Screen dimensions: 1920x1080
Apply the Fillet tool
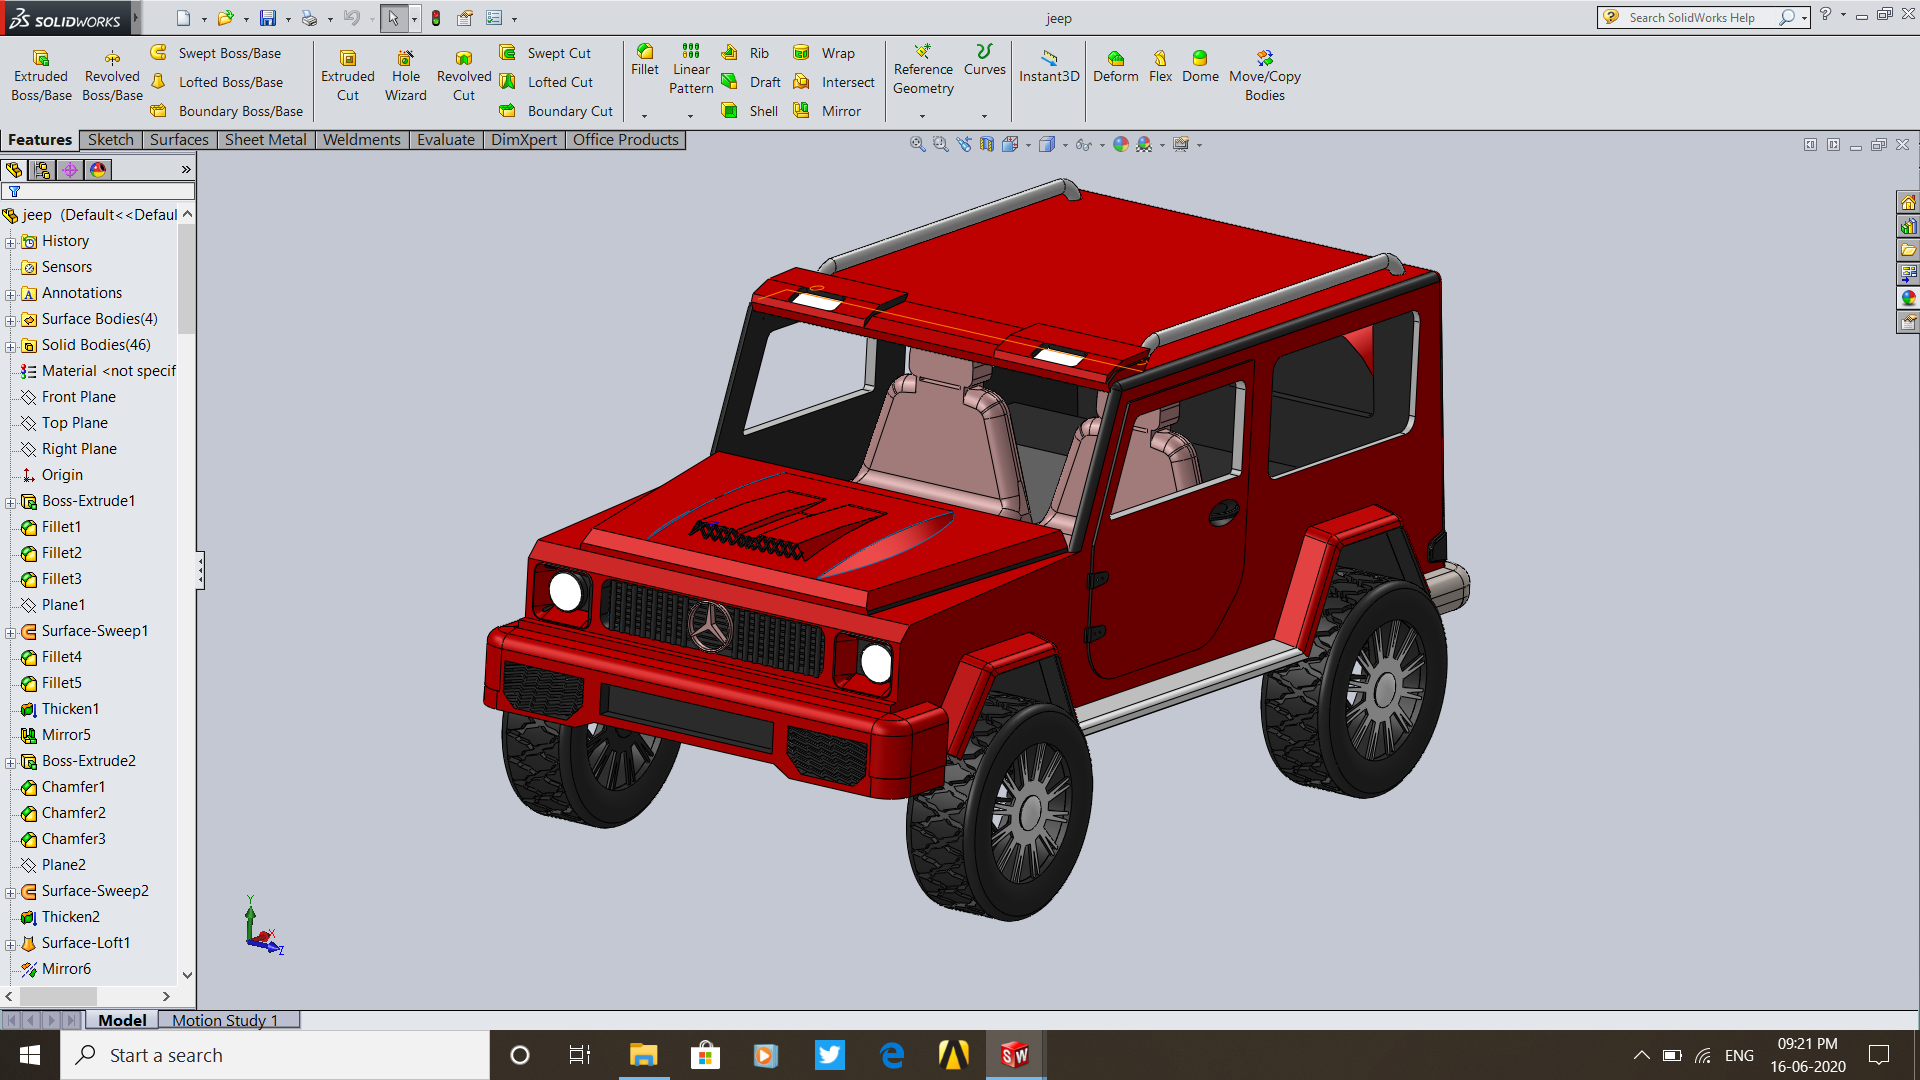(x=645, y=60)
